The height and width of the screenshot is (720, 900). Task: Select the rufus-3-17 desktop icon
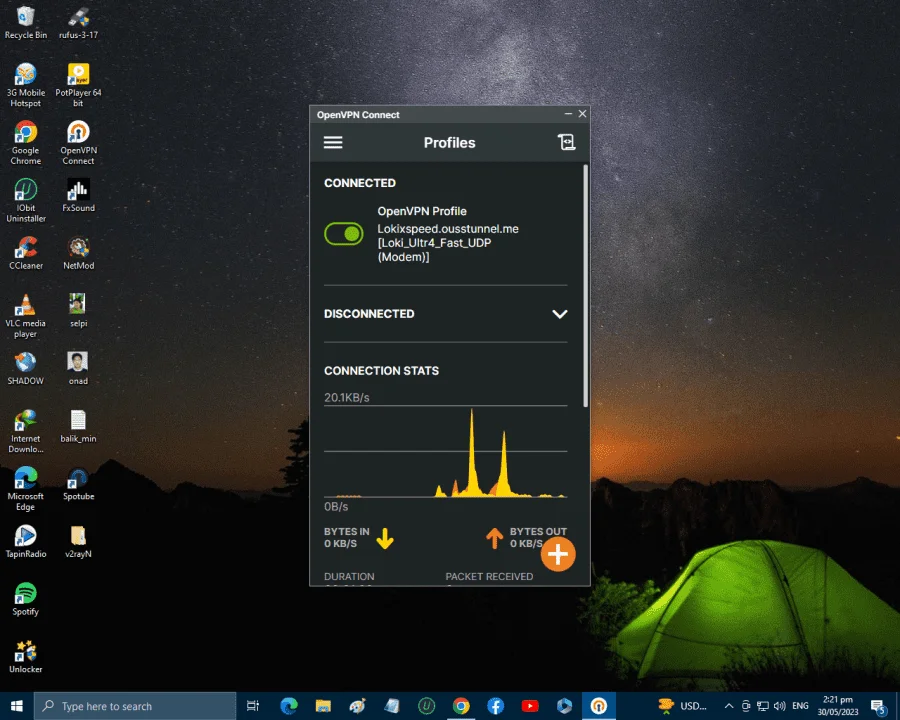coord(79,22)
